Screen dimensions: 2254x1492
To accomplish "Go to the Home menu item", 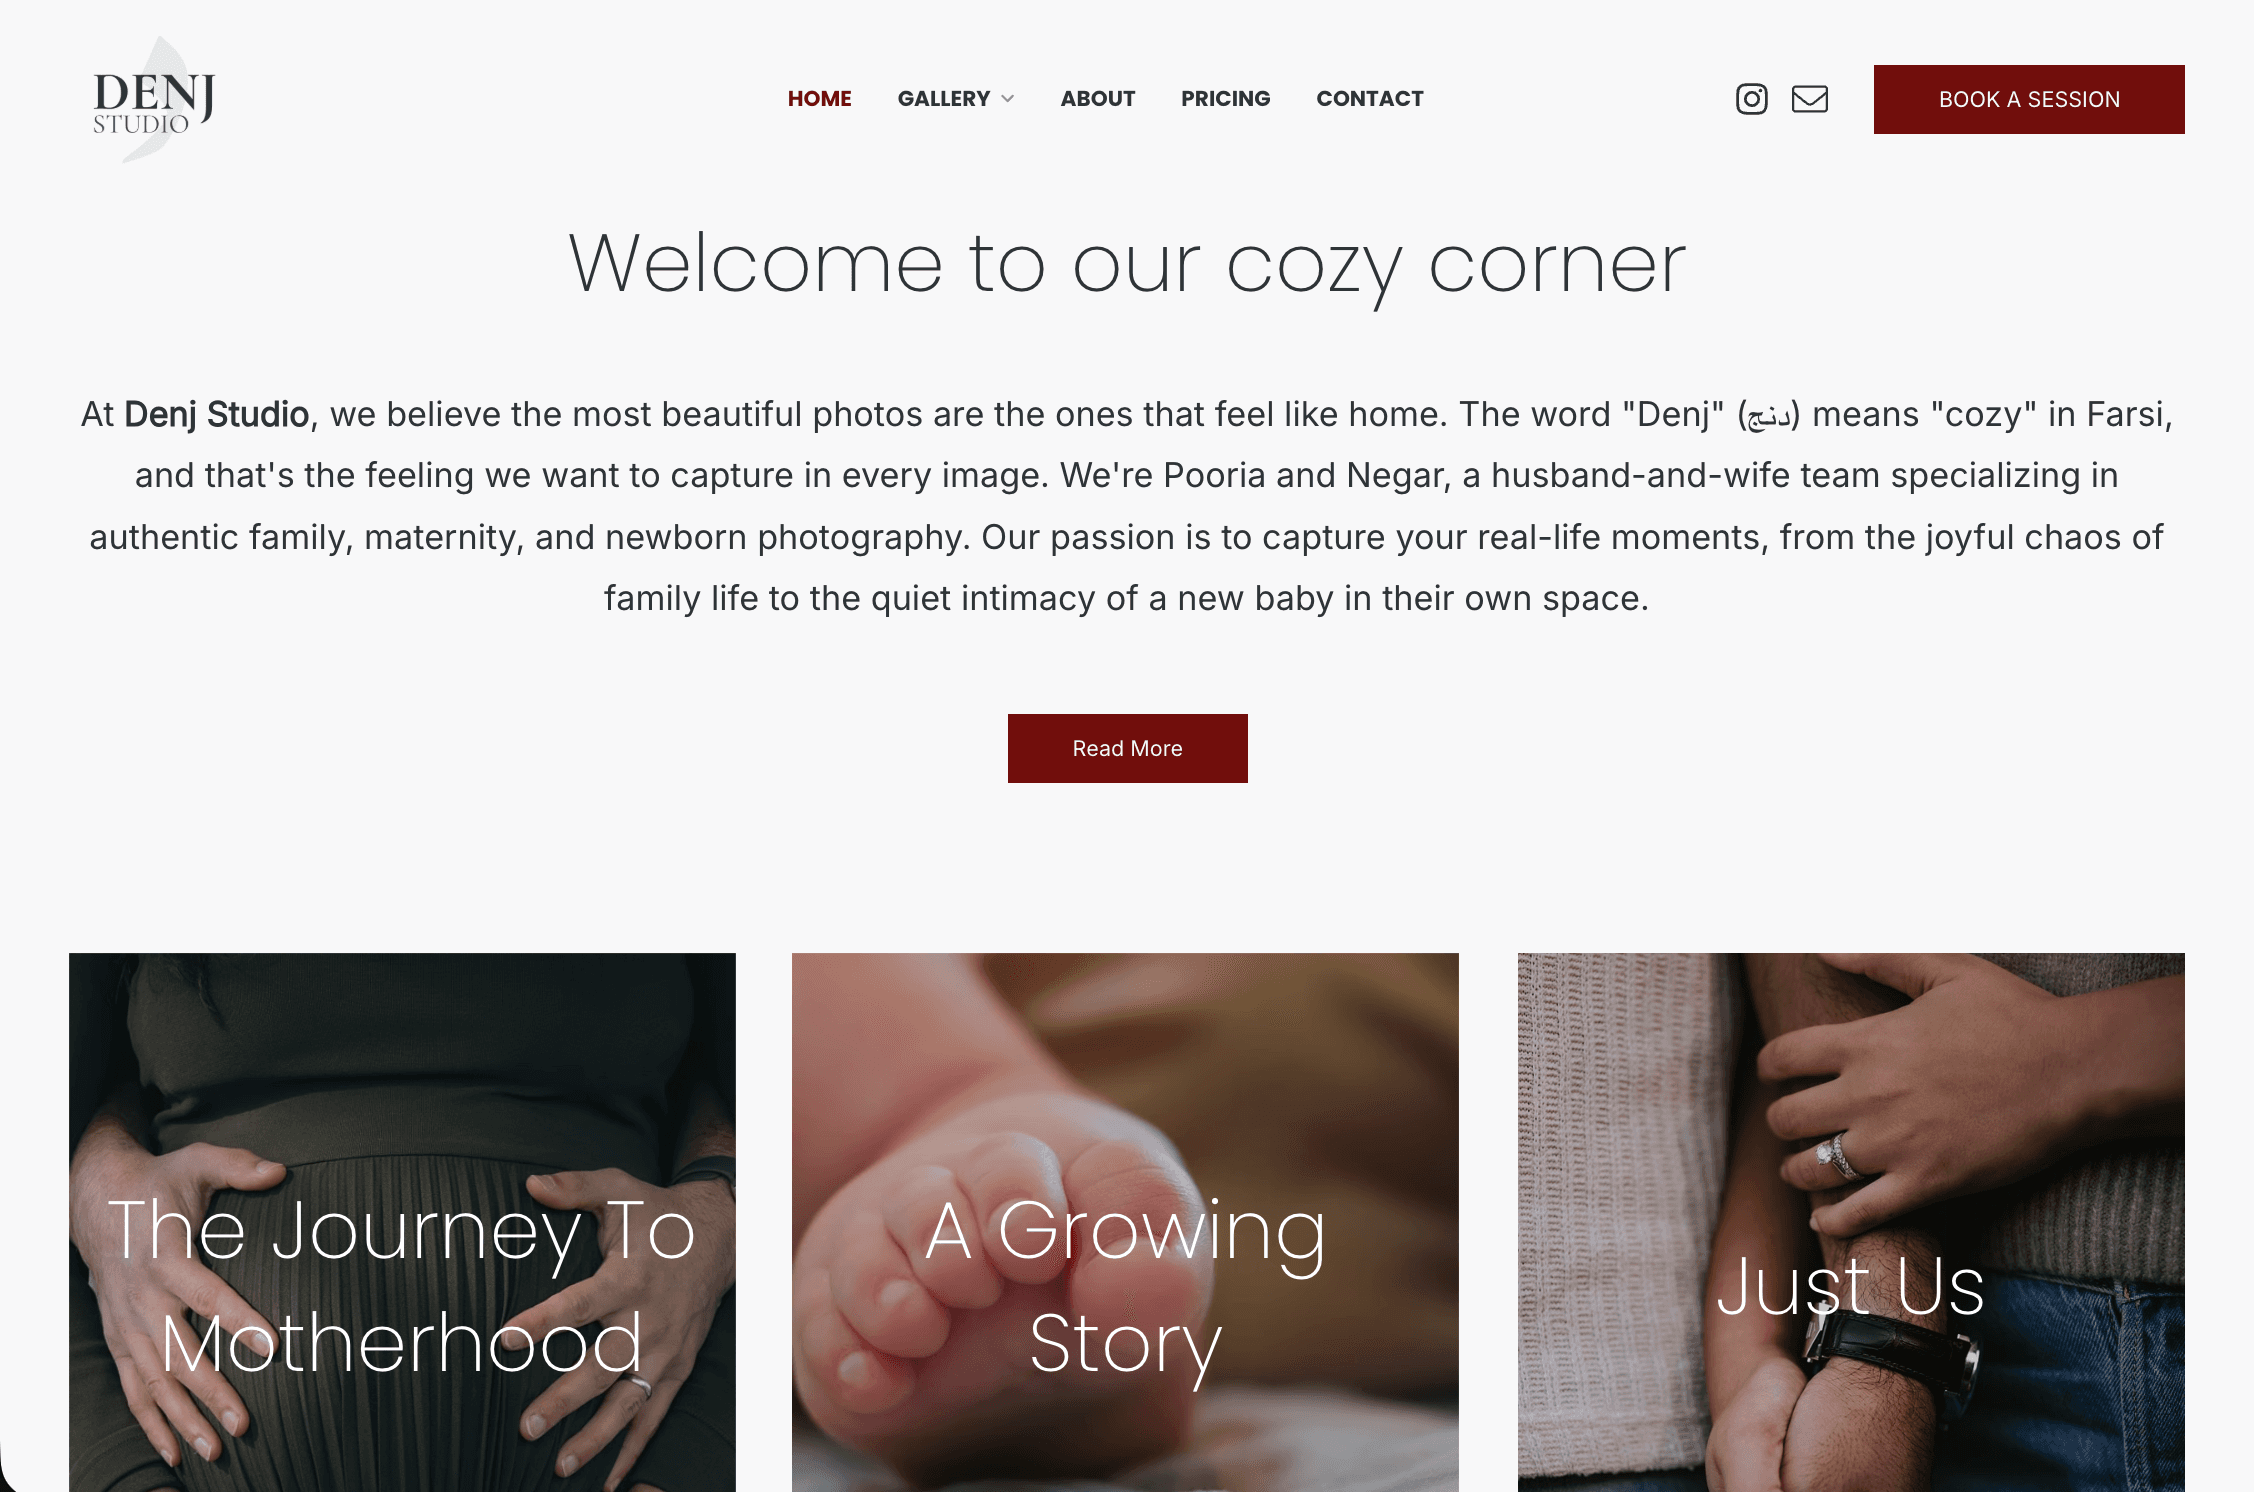I will click(819, 99).
